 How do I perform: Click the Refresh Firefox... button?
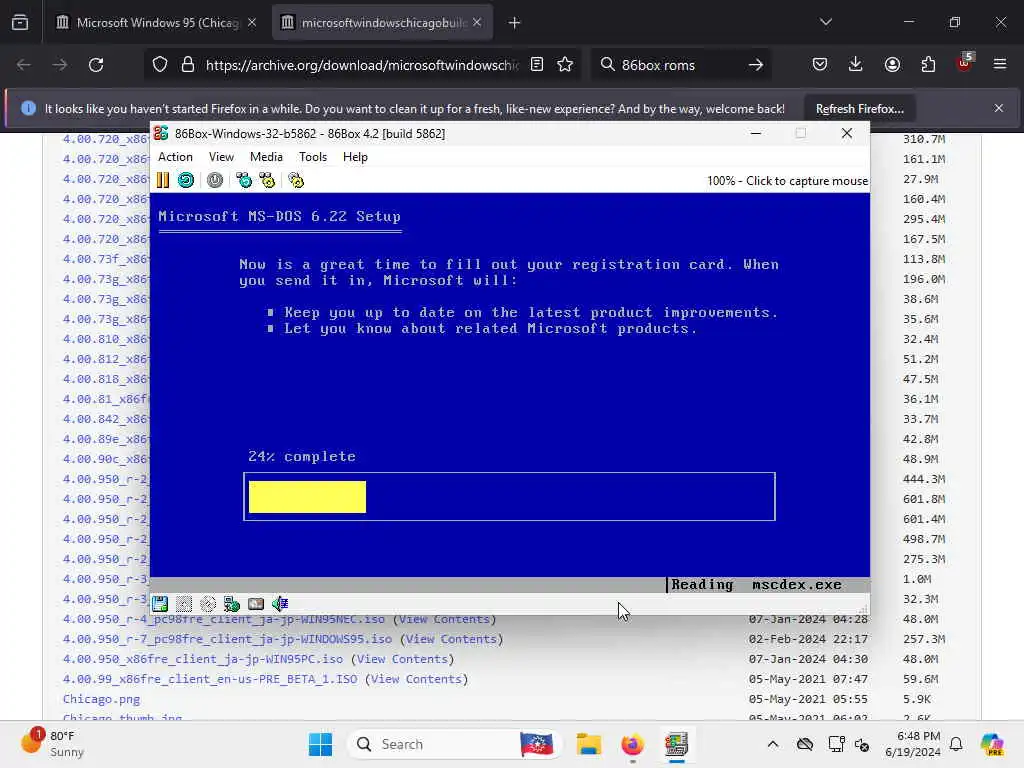(x=859, y=108)
